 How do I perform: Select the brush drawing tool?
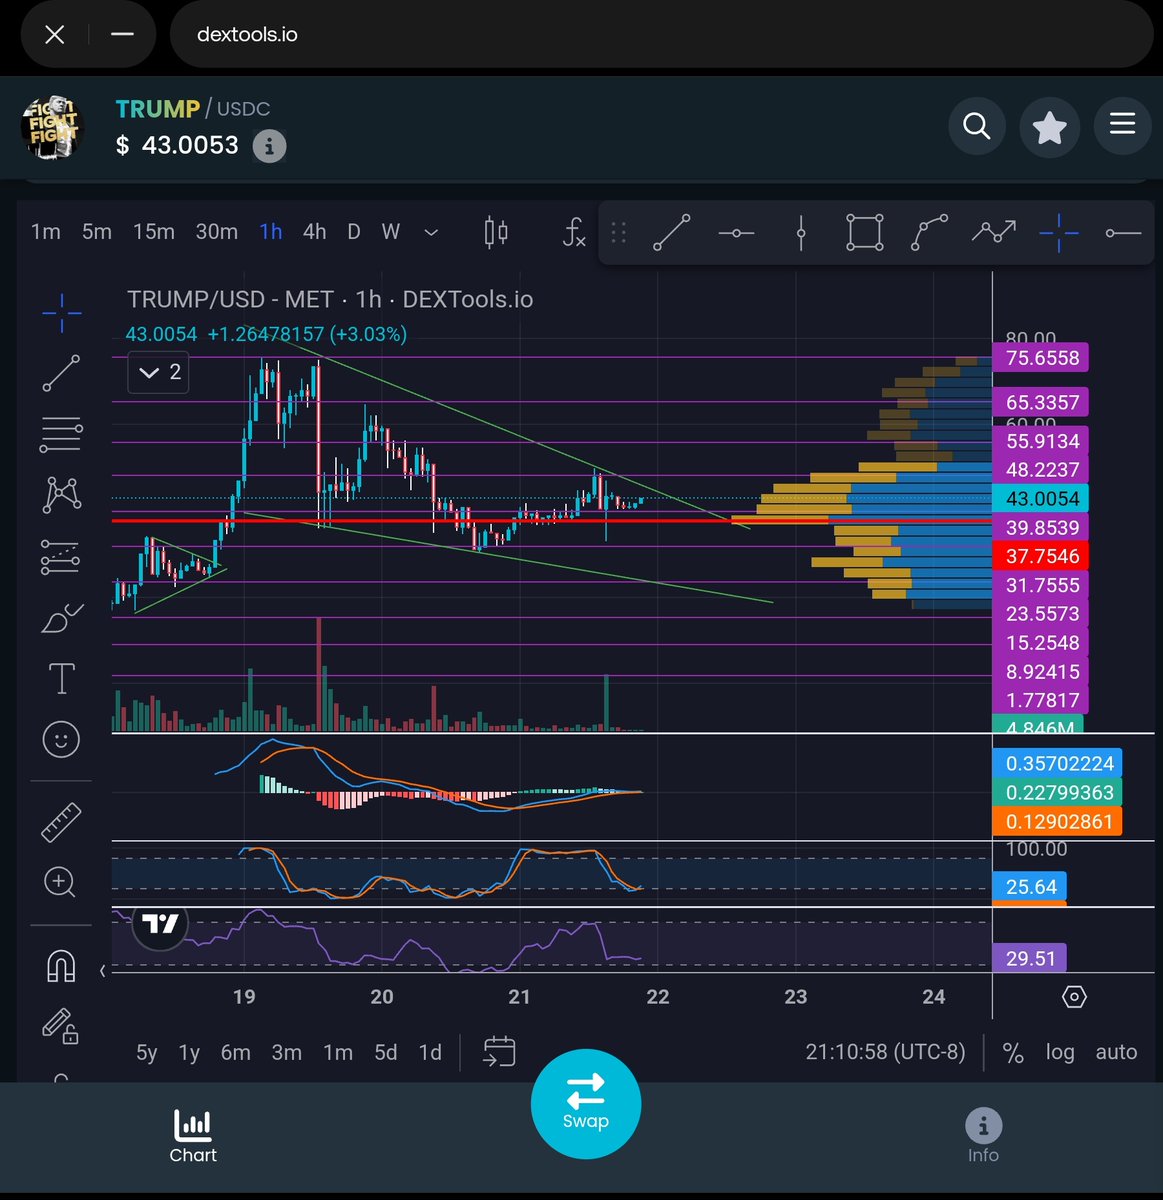[61, 618]
